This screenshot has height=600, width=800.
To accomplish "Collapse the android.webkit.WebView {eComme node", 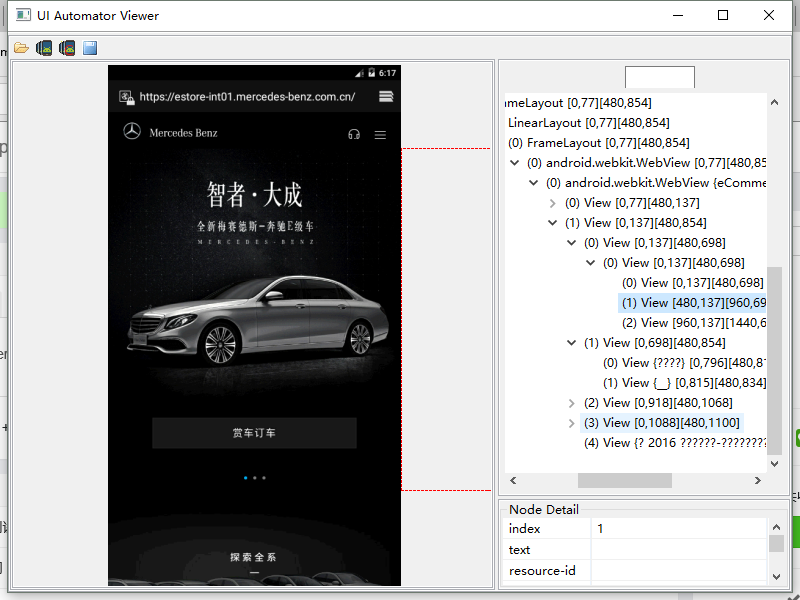I will point(533,183).
